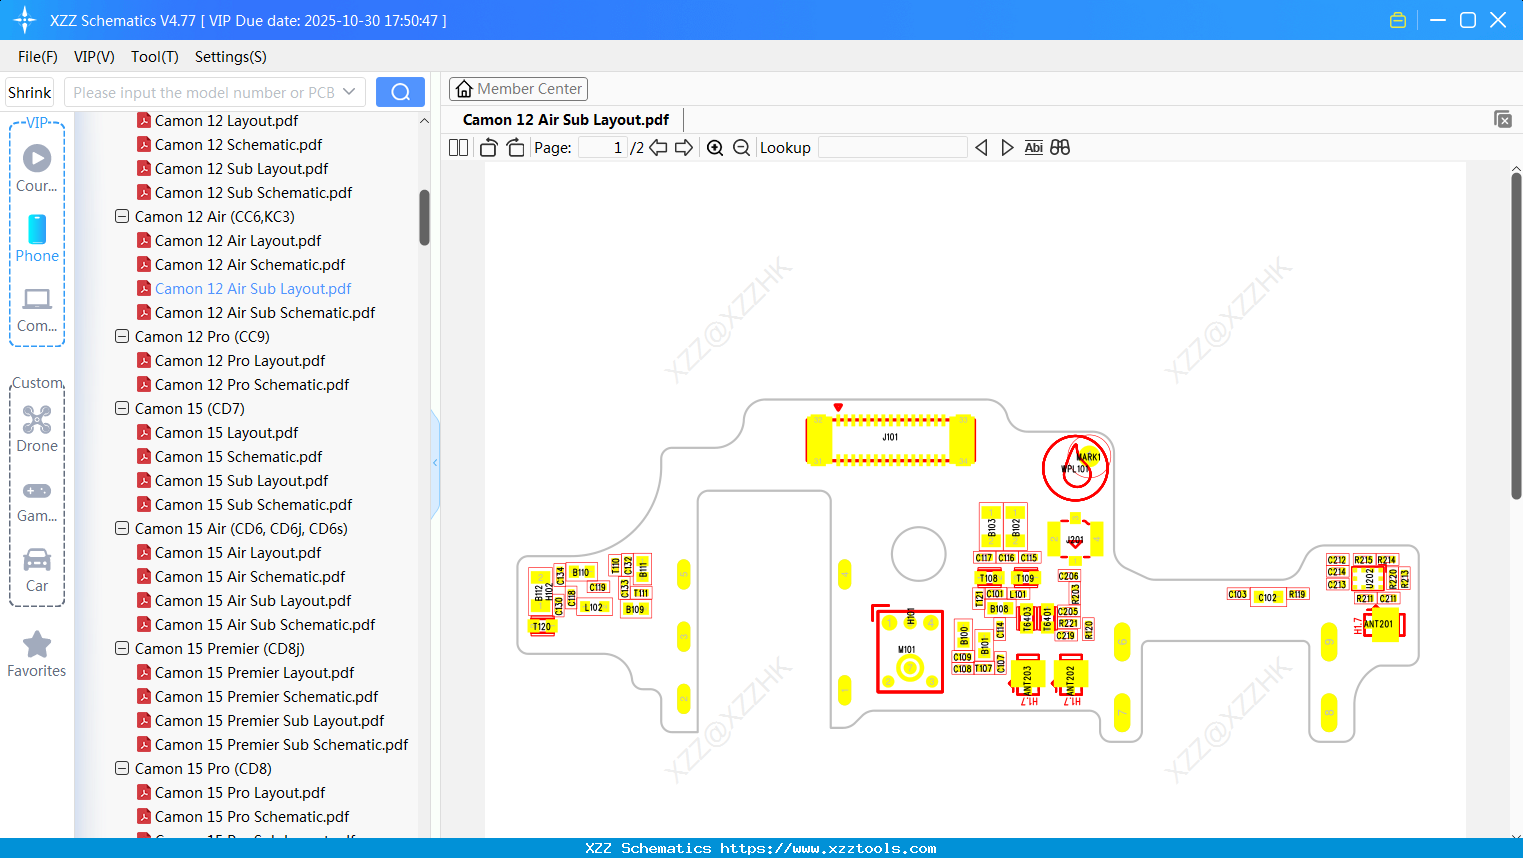Image resolution: width=1523 pixels, height=858 pixels.
Task: Click the blue search magnifier button
Action: tap(400, 92)
